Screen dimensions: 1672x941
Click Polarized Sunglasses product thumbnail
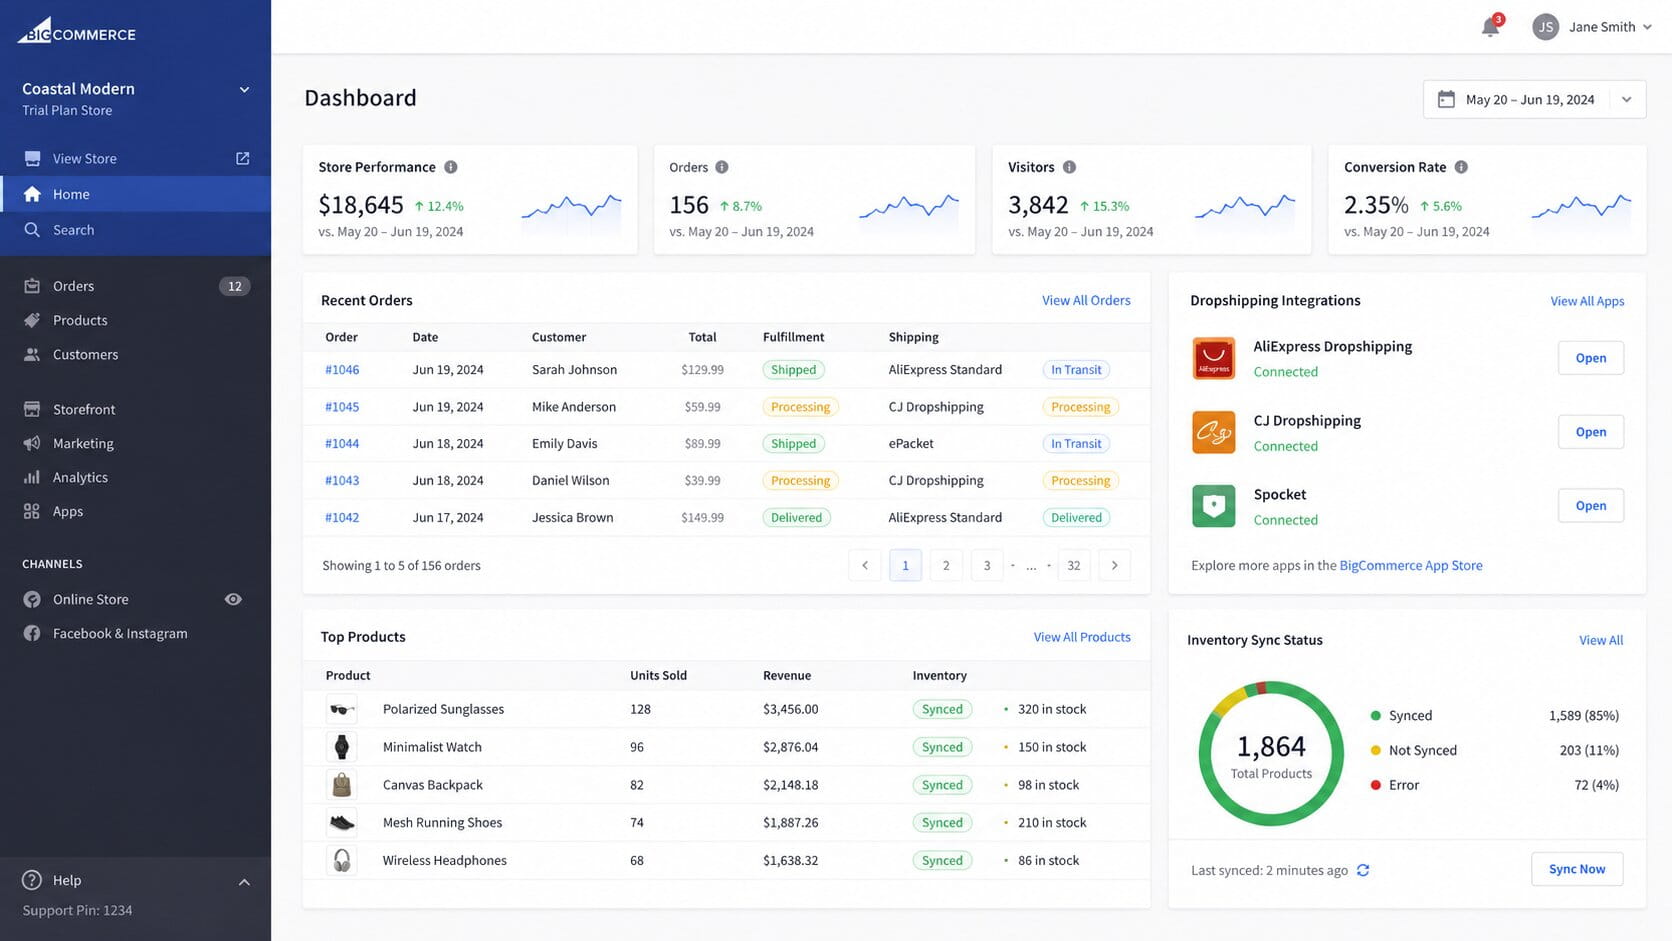click(342, 709)
